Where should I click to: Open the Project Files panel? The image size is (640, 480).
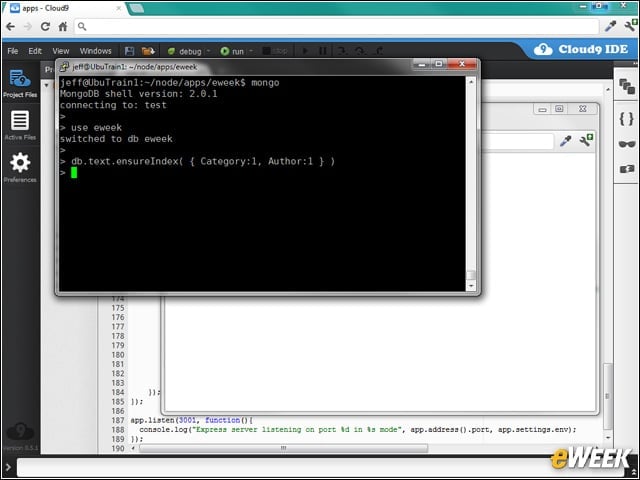point(20,84)
